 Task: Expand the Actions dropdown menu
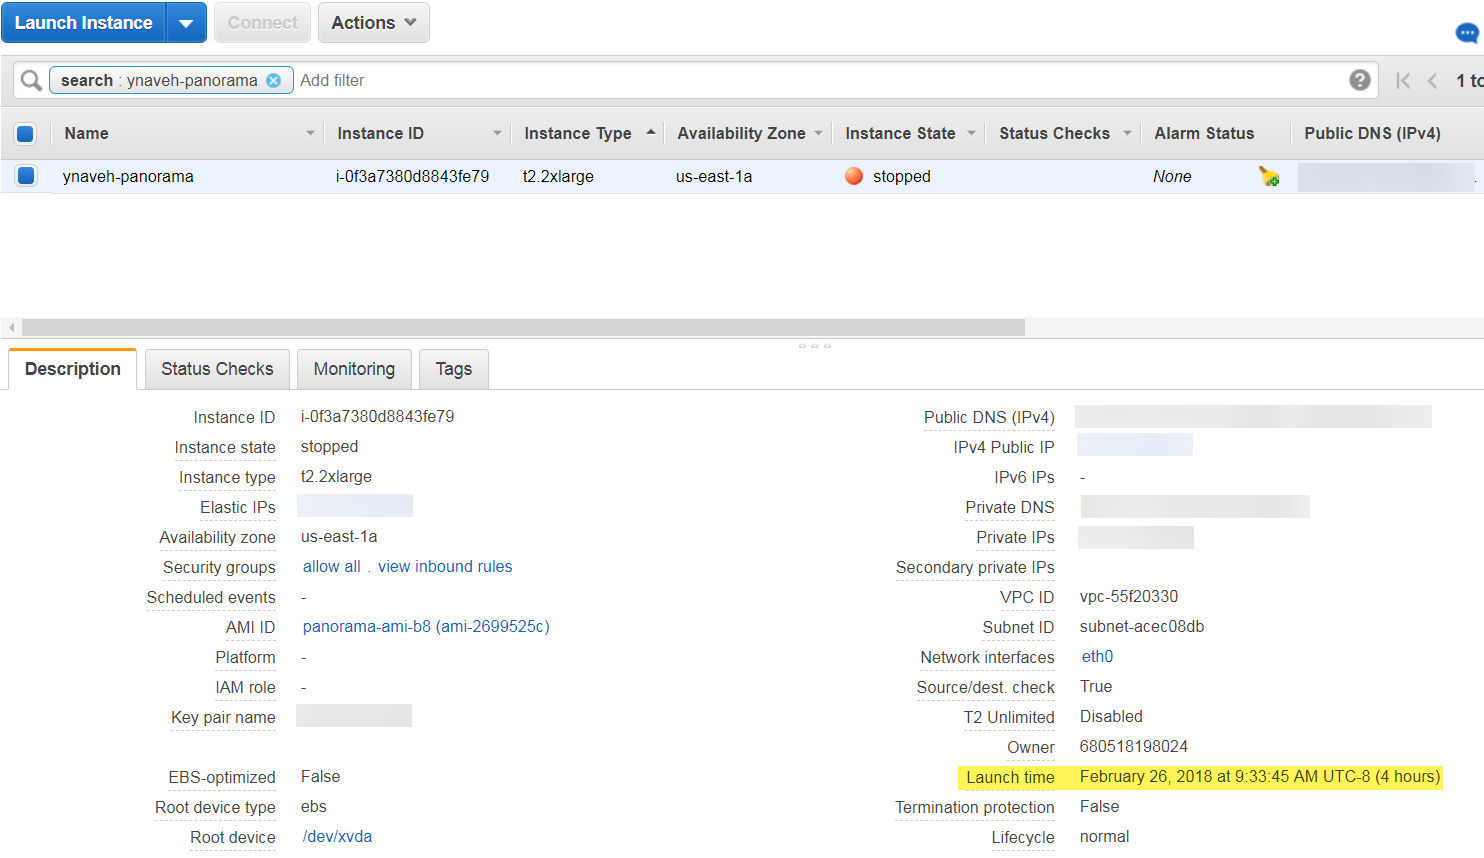(373, 23)
